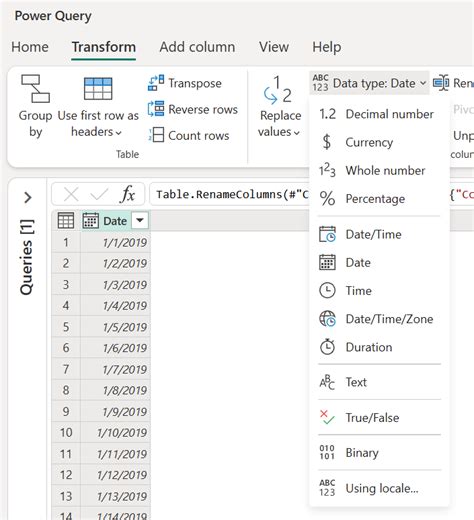This screenshot has height=520, width=474.
Task: Click the Transpose table icon
Action: coord(156,83)
